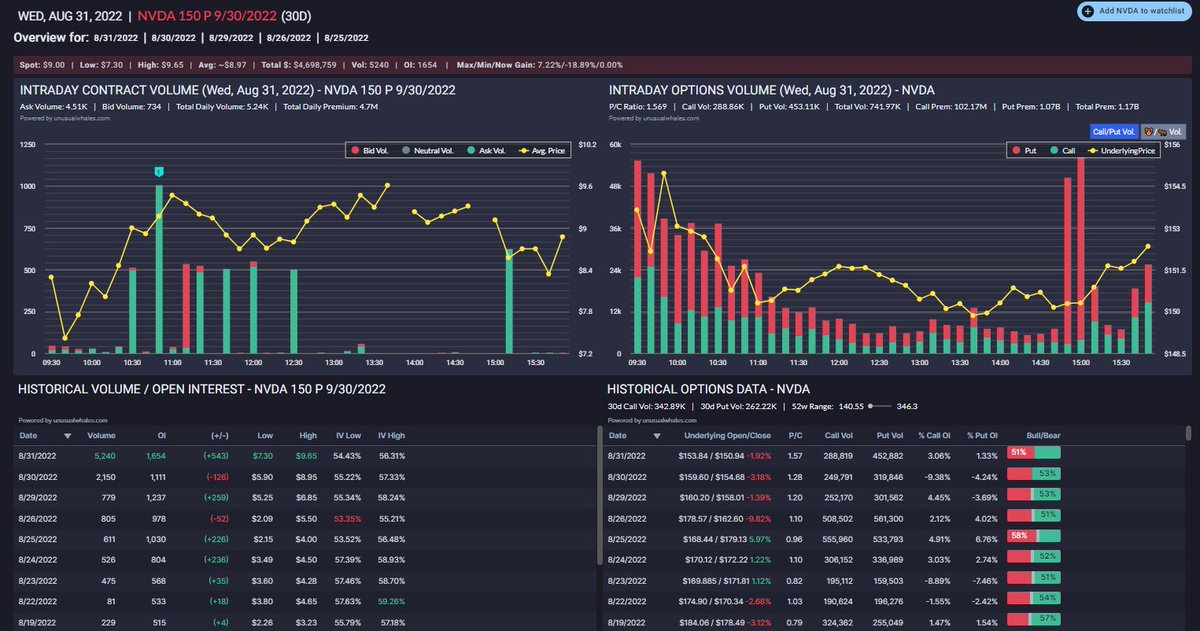Open overview for 8/29/2022

(x=229, y=37)
